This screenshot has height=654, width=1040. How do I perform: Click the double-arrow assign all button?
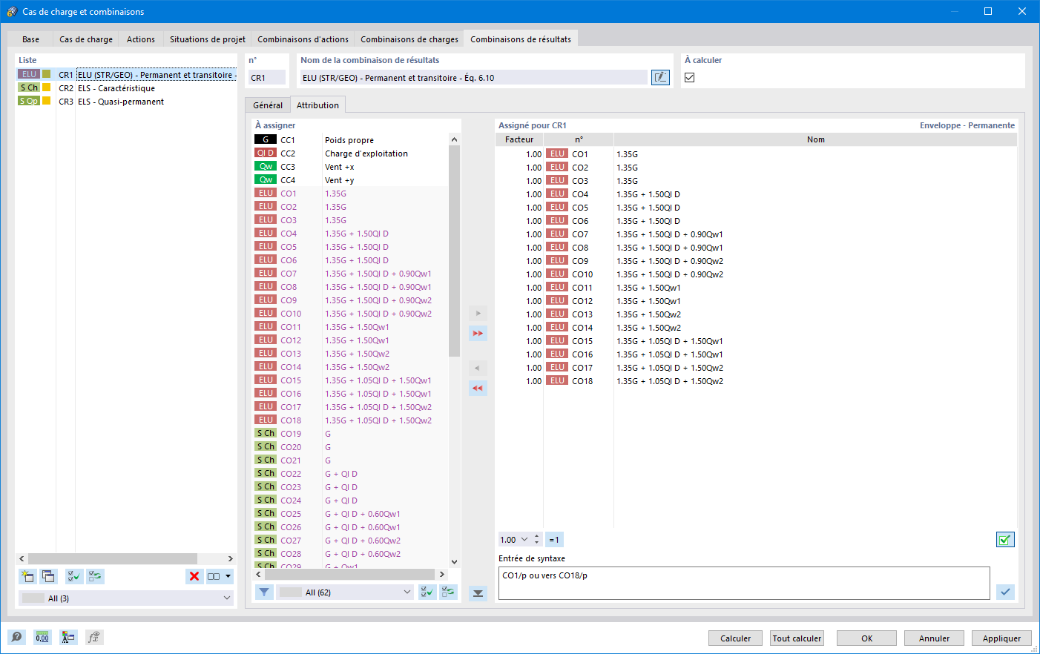tap(478, 333)
